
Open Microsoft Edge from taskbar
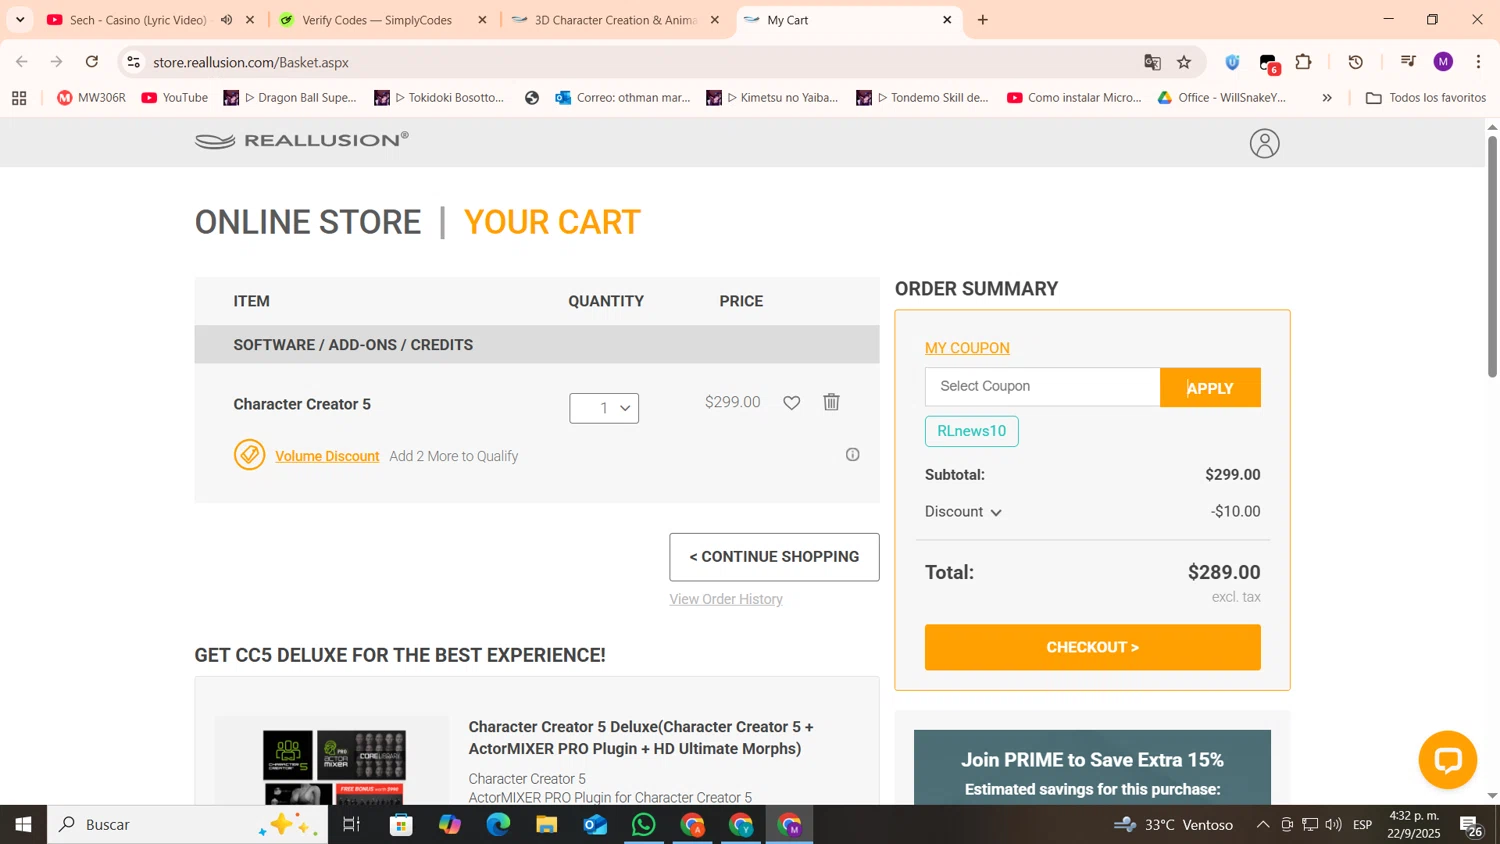click(498, 825)
